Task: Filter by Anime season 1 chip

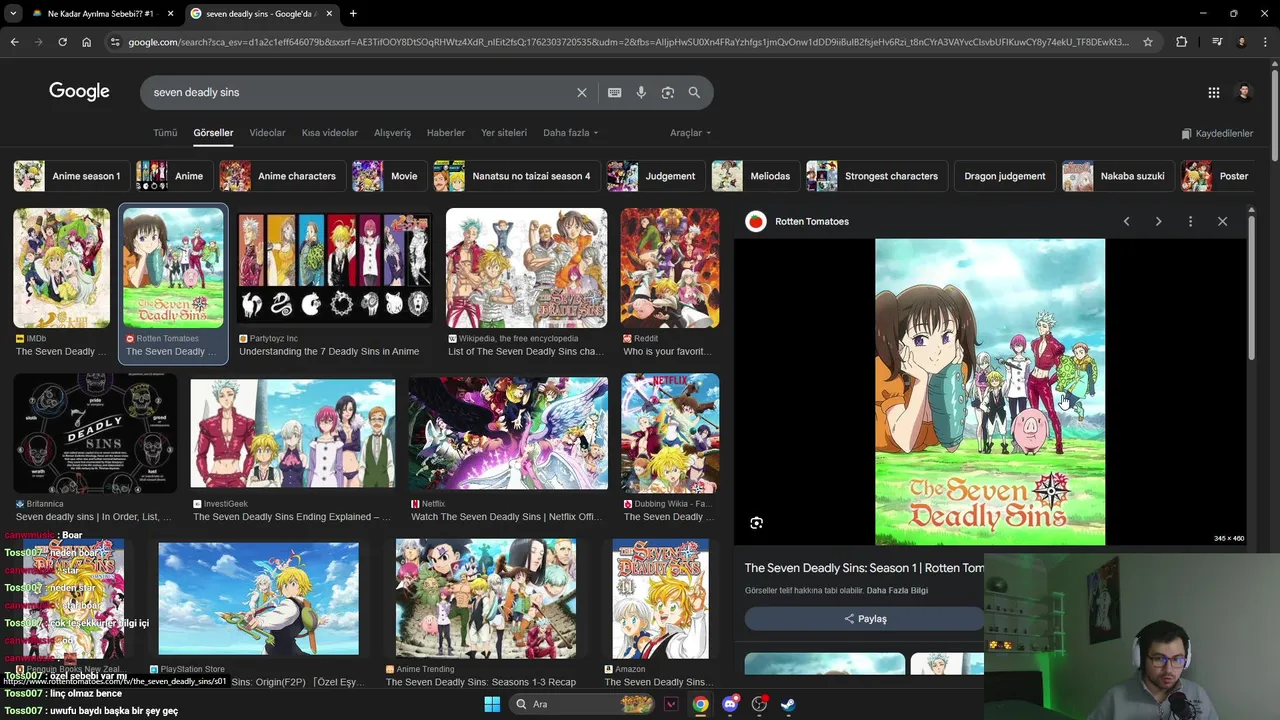Action: pos(70,176)
